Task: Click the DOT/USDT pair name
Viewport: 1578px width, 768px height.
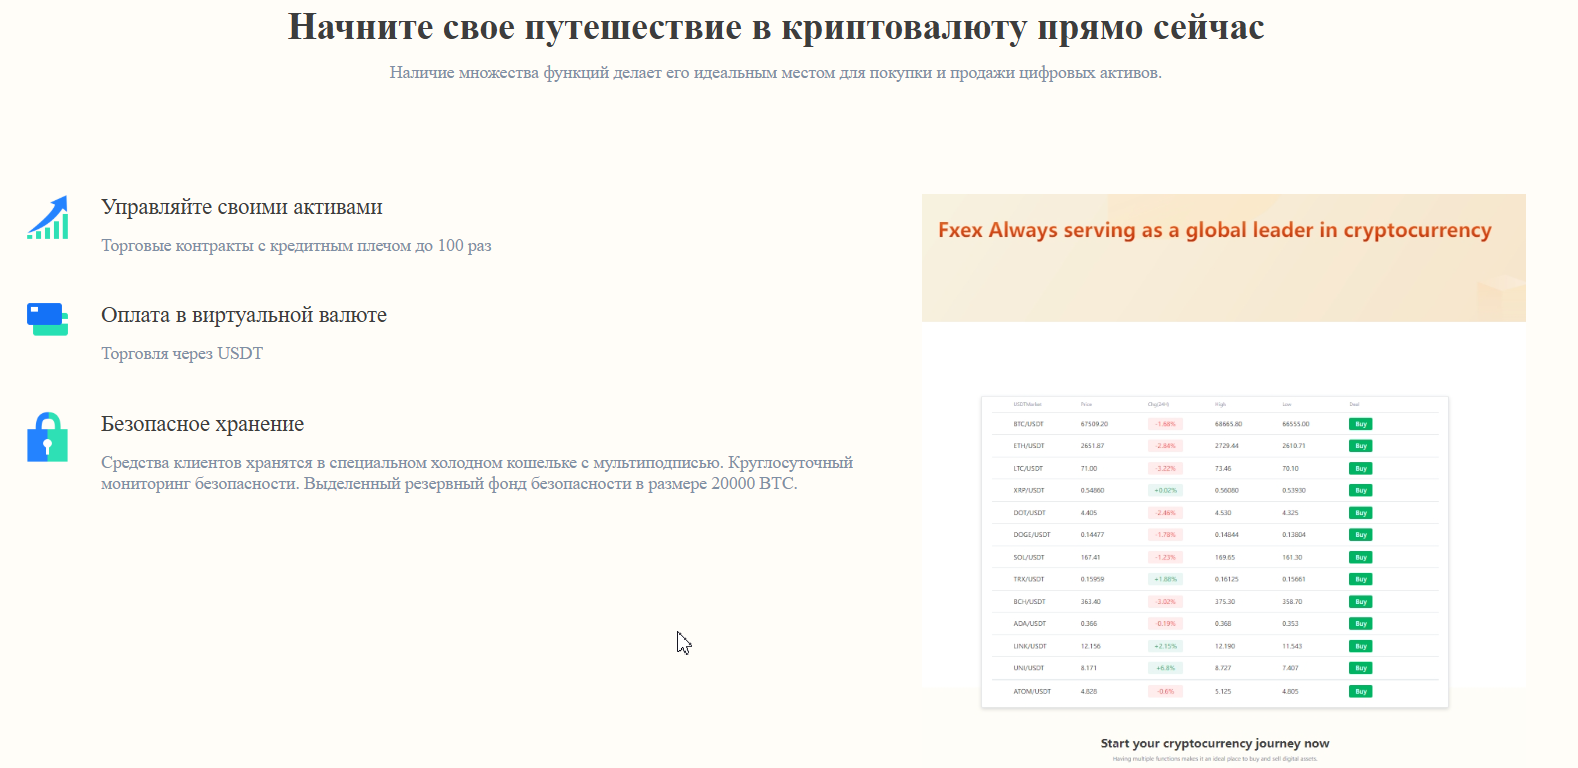Action: tap(1029, 513)
